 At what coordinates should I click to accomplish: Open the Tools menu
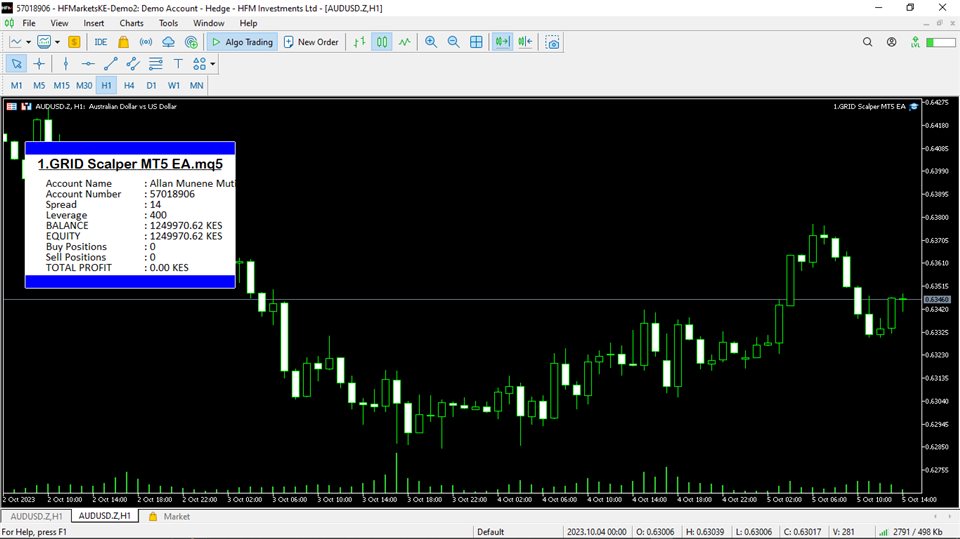(x=168, y=23)
